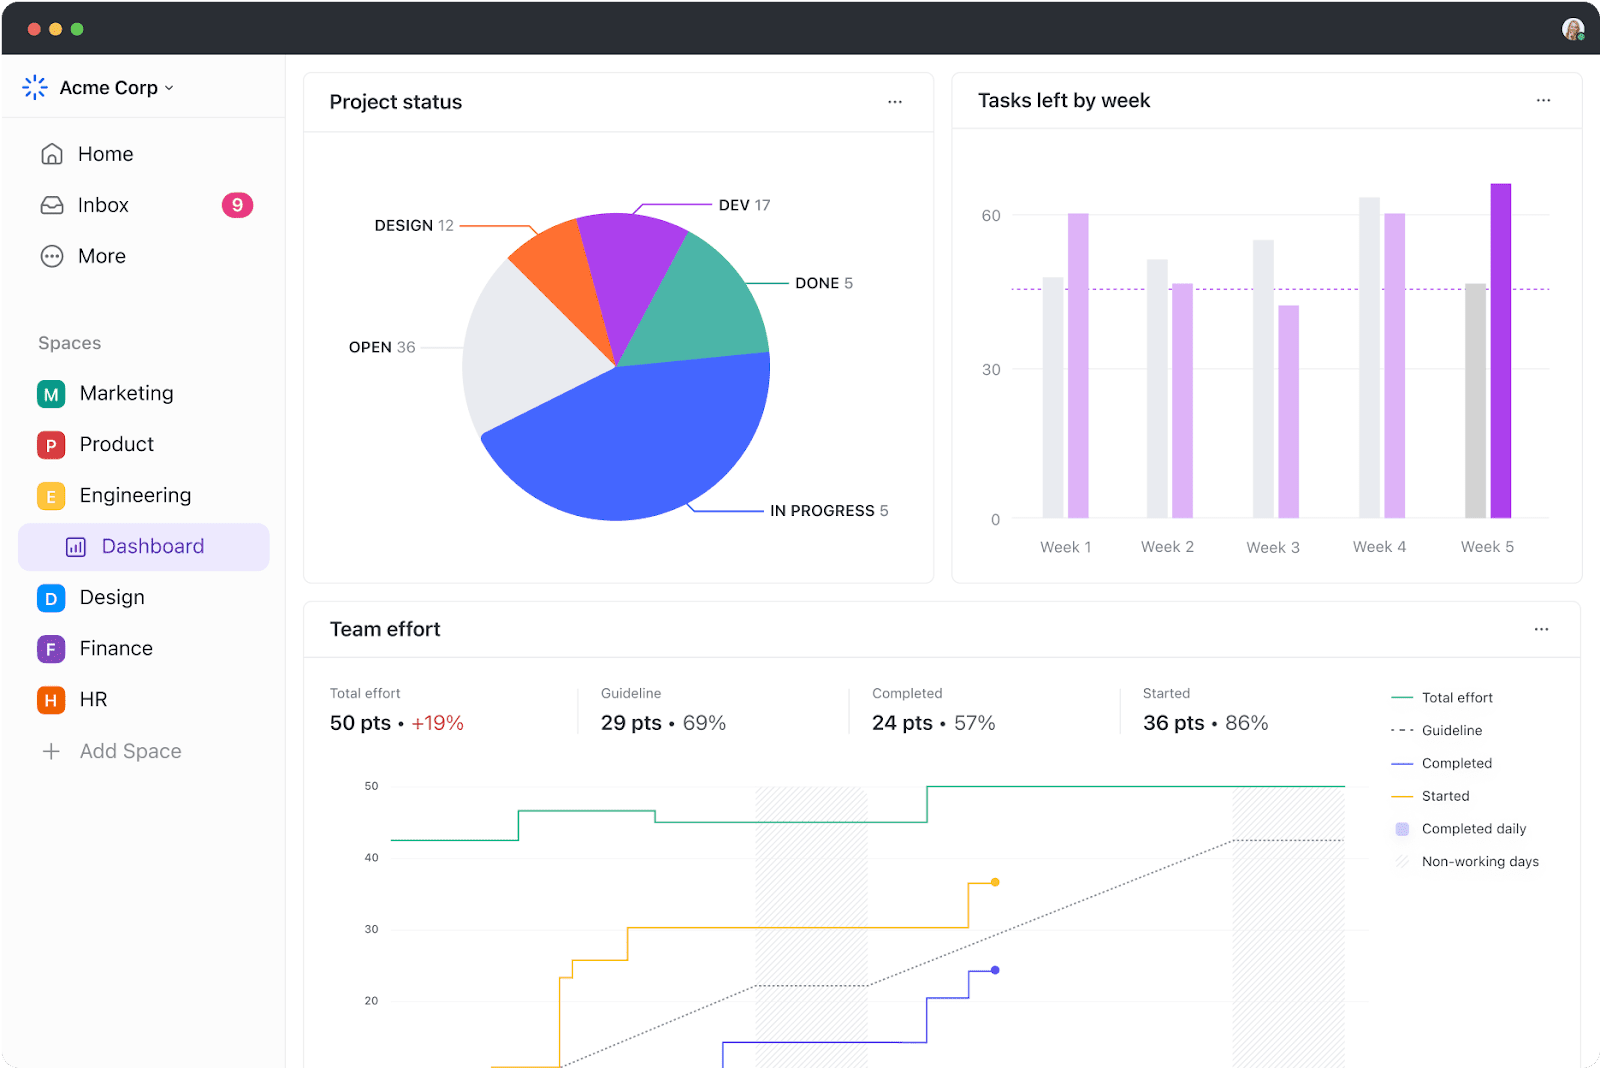Open the Project status card options menu
1600x1068 pixels.
[894, 101]
